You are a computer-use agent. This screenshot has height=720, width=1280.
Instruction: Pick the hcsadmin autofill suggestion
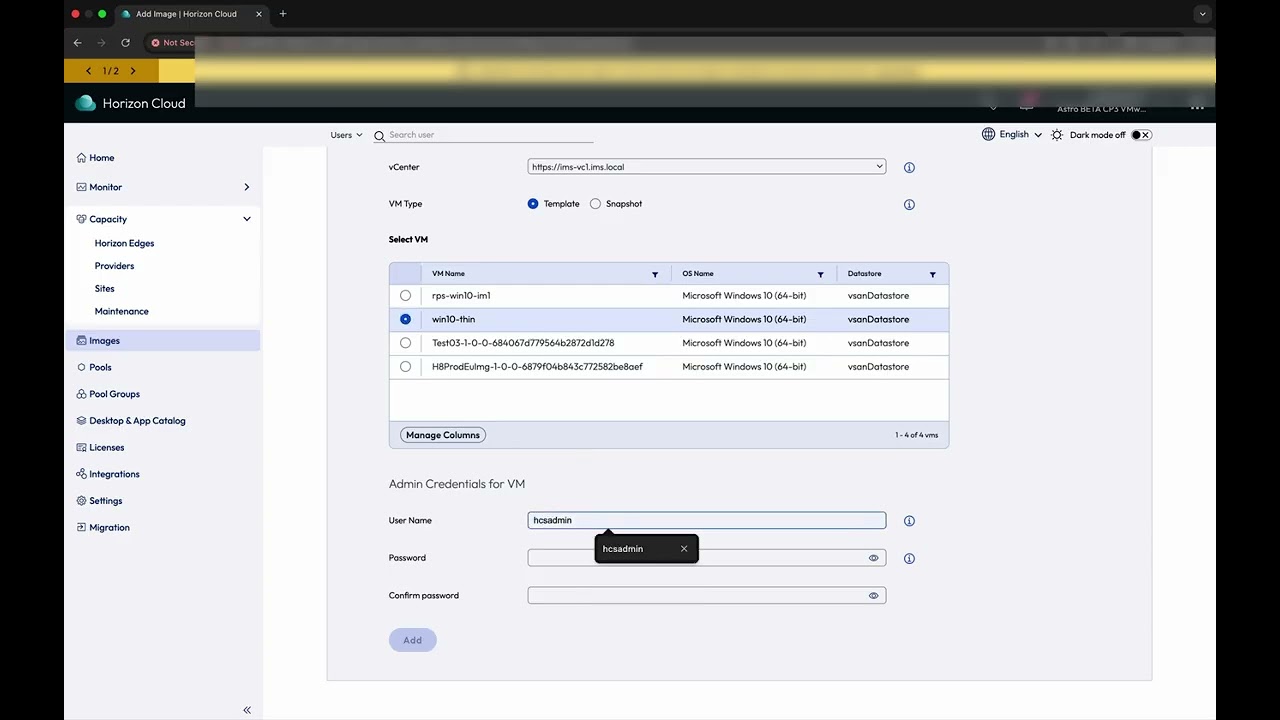(623, 549)
